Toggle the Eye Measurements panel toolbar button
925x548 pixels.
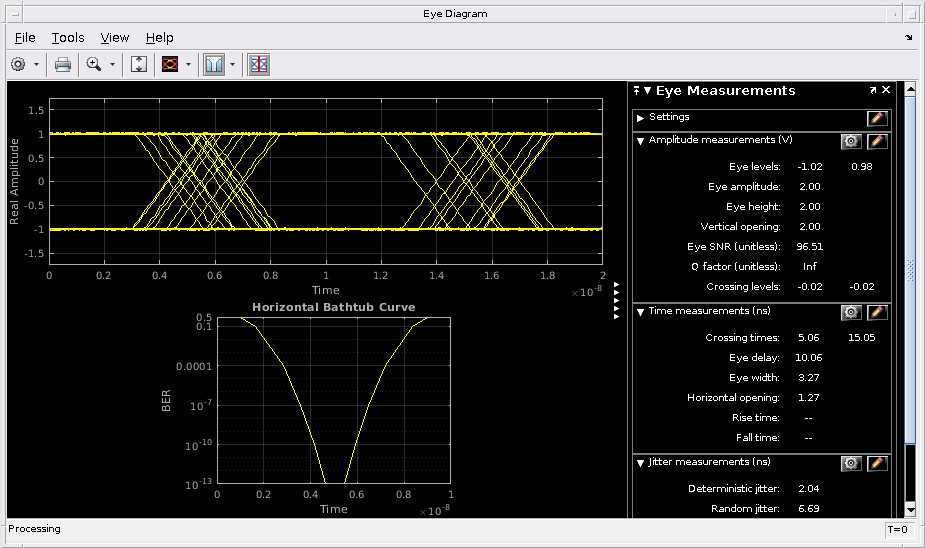click(258, 64)
